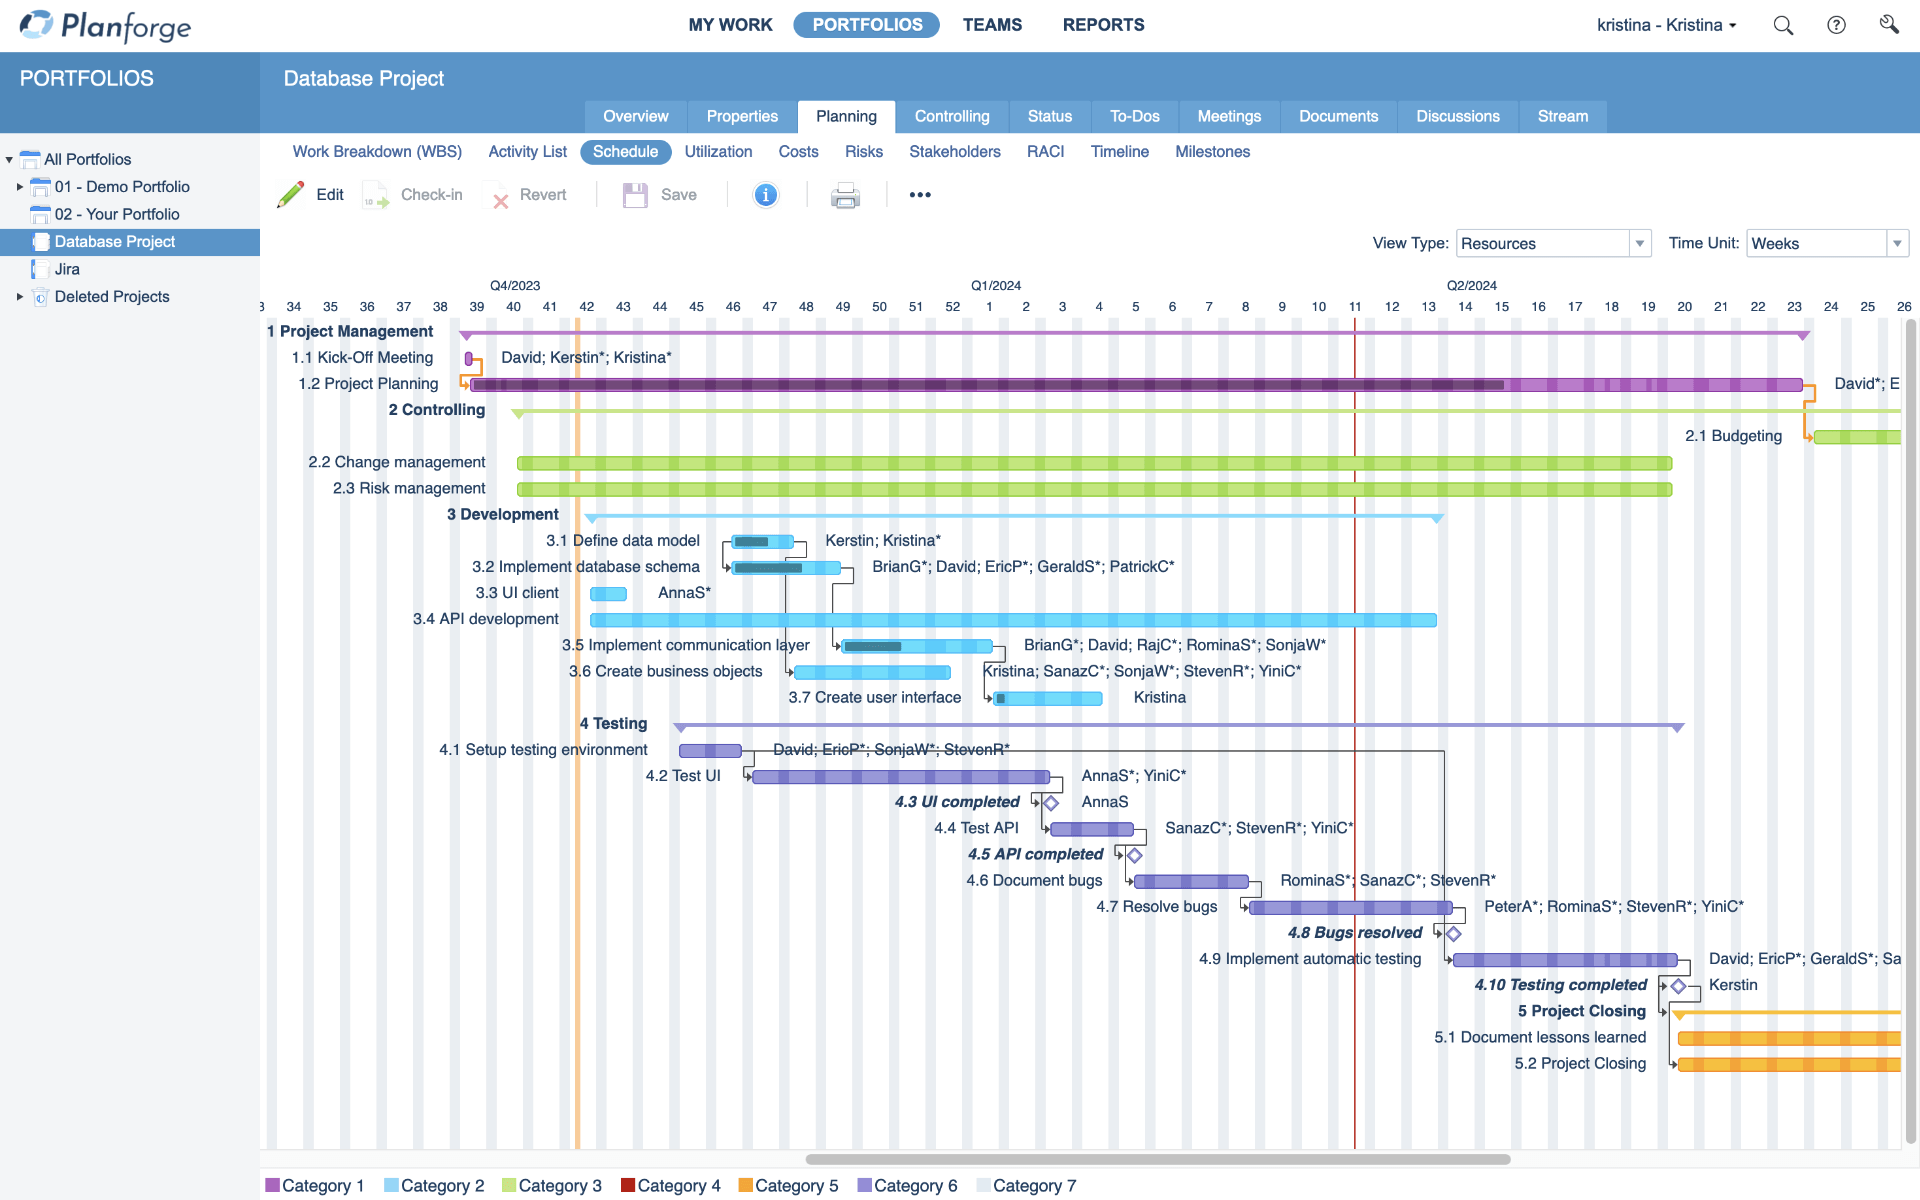Save the schedule with the floppy disk icon
1920x1200 pixels.
pyautogui.click(x=635, y=194)
